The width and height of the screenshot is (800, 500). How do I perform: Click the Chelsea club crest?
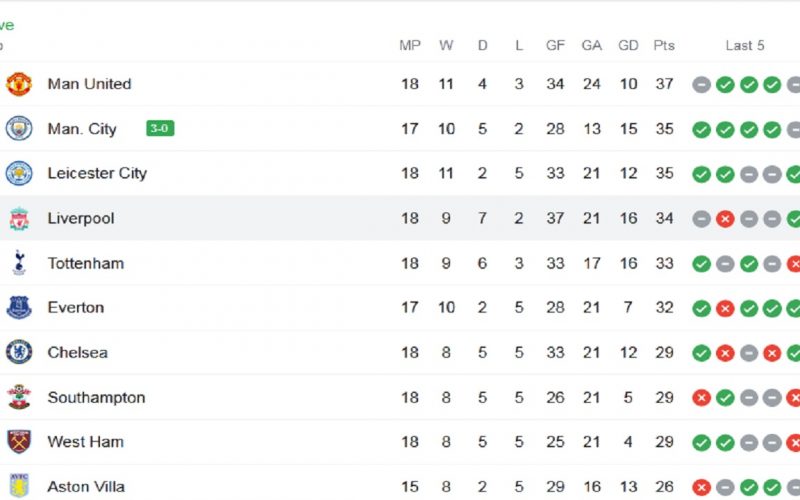click(19, 353)
